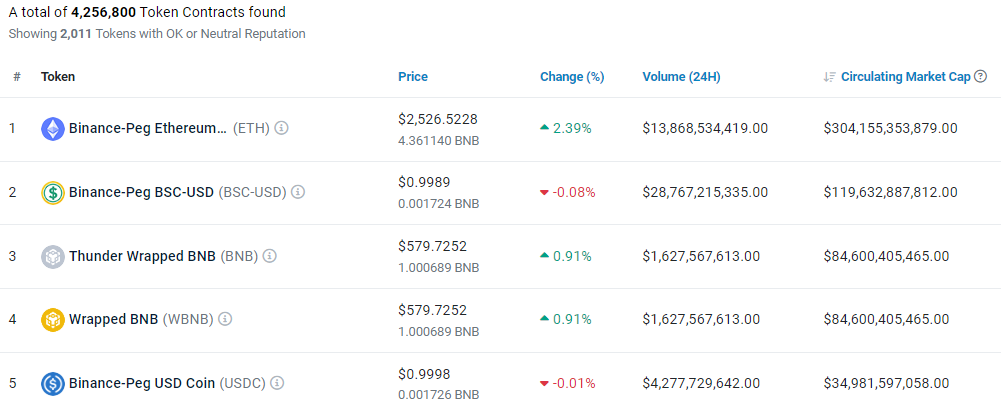Image resolution: width=1001 pixels, height=413 pixels.
Task: Click market cap $119,632,887,812.00
Action: tap(891, 192)
